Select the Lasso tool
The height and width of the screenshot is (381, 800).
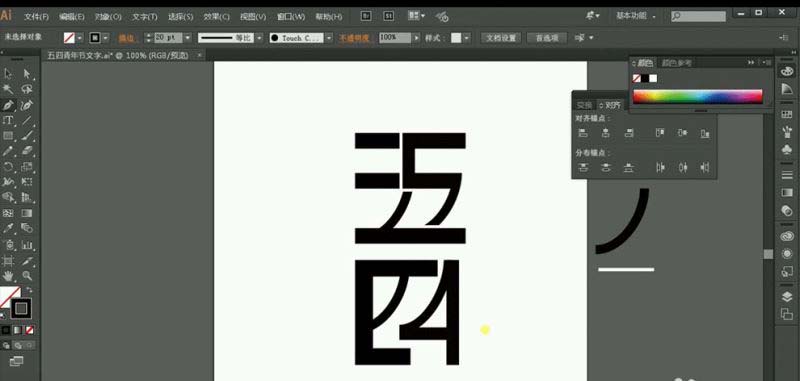(x=27, y=90)
